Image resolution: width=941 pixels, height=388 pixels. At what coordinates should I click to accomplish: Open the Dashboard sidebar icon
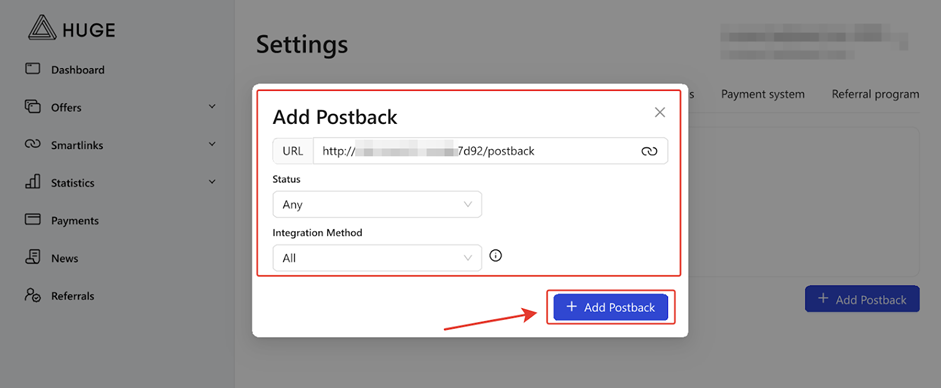(x=32, y=68)
